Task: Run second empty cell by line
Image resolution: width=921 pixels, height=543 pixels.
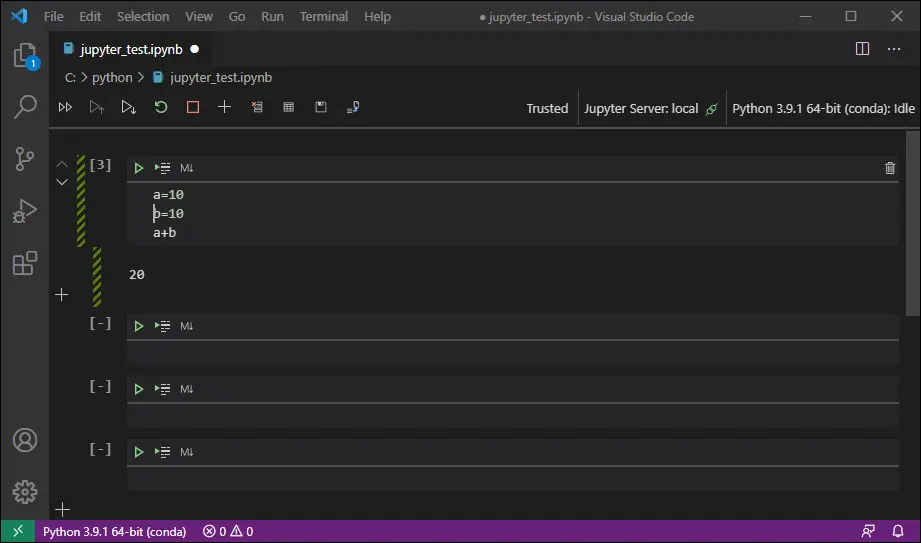Action: point(163,389)
